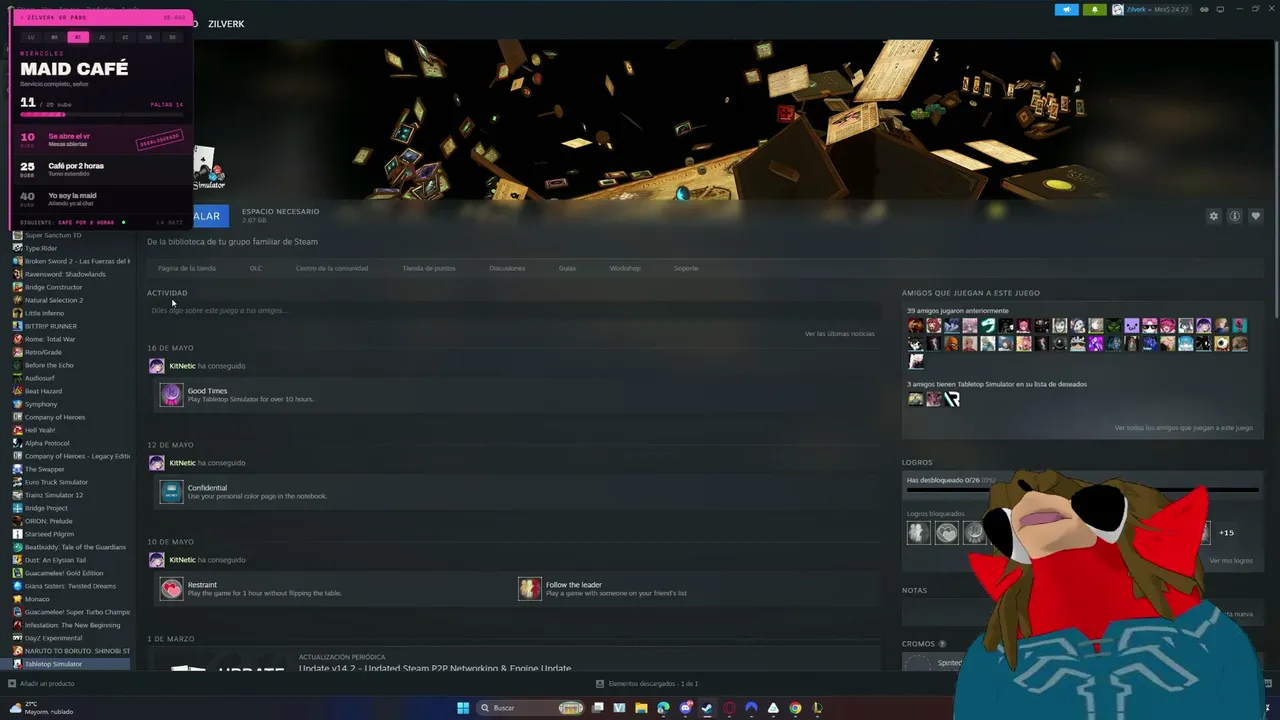The width and height of the screenshot is (1280, 720).
Task: Open the Página de la tienda tab
Action: click(x=187, y=268)
